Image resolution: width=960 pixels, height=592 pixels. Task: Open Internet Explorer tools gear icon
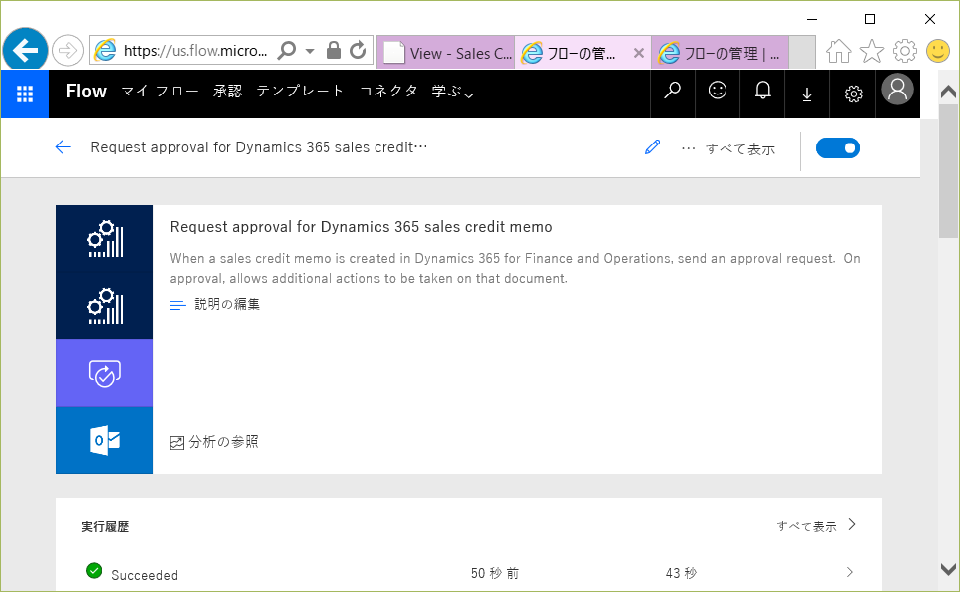(x=905, y=51)
